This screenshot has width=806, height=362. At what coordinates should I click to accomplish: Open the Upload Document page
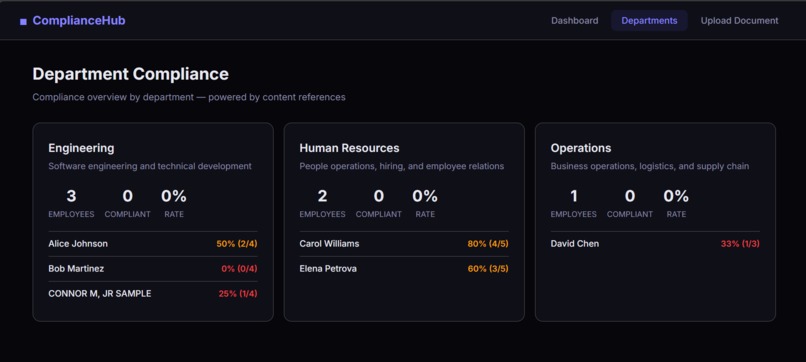coord(739,21)
